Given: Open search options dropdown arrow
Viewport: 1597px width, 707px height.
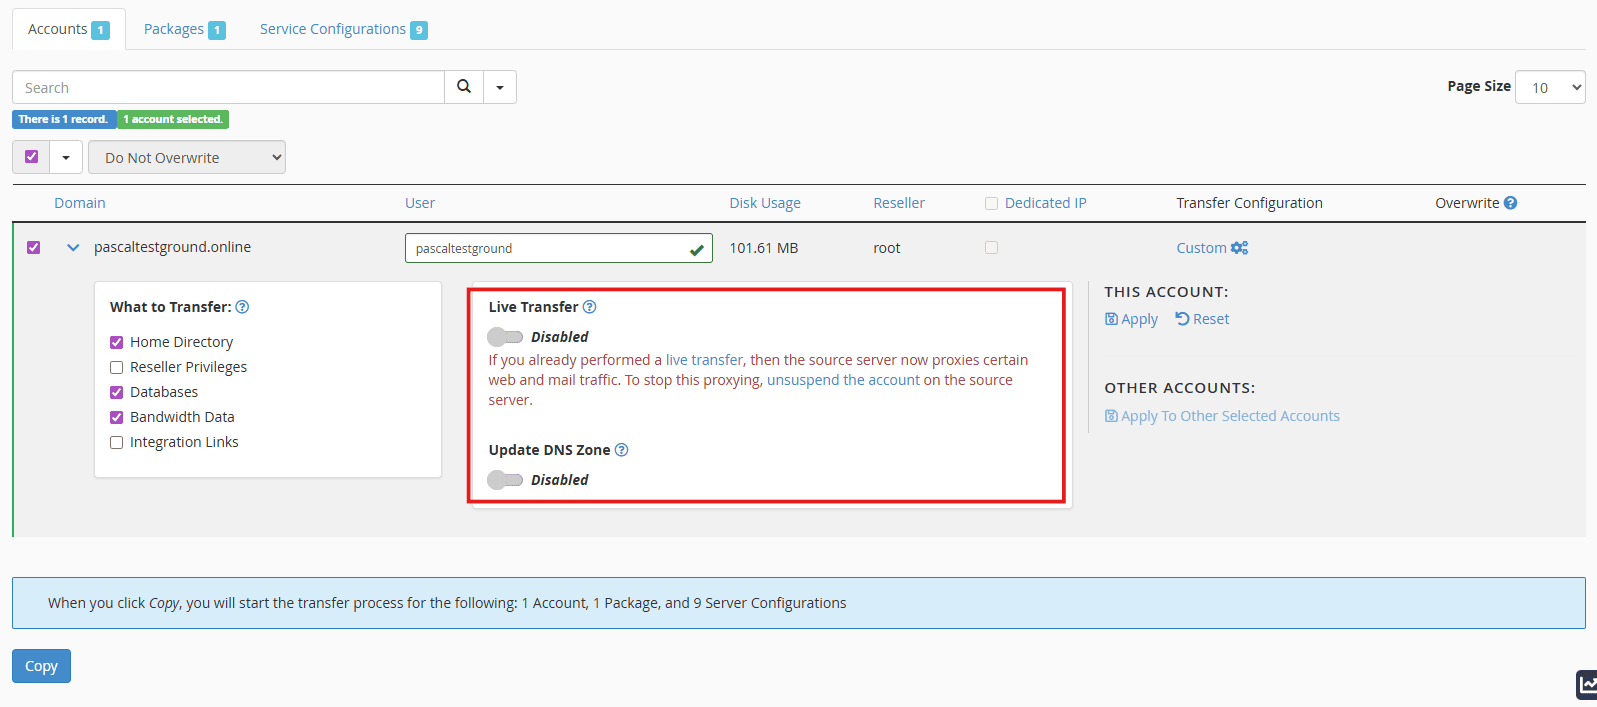Looking at the screenshot, I should pos(500,87).
